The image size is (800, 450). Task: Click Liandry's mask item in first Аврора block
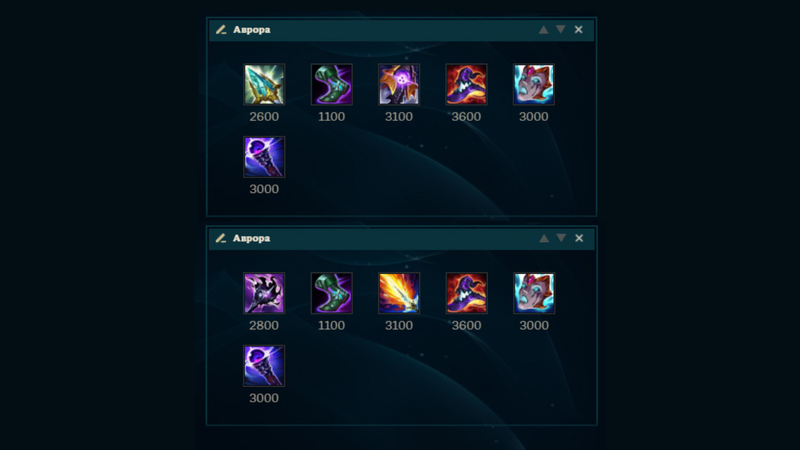(x=533, y=85)
